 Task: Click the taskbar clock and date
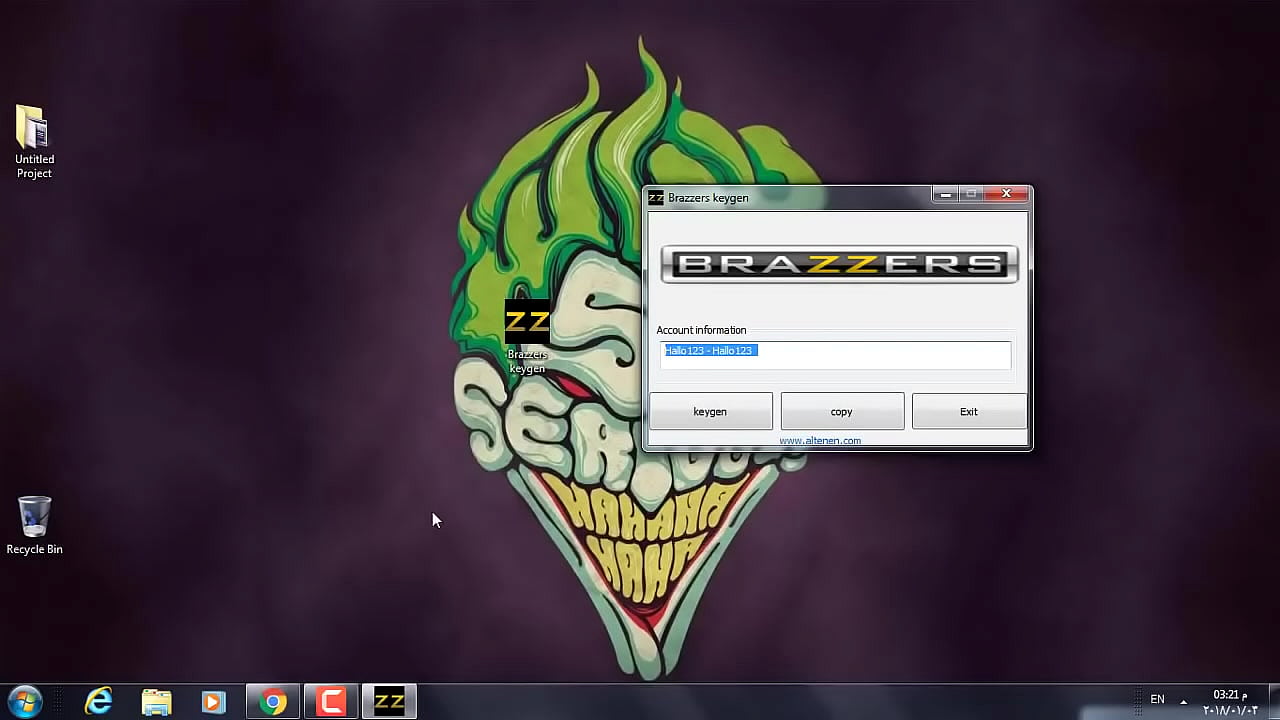(1230, 702)
